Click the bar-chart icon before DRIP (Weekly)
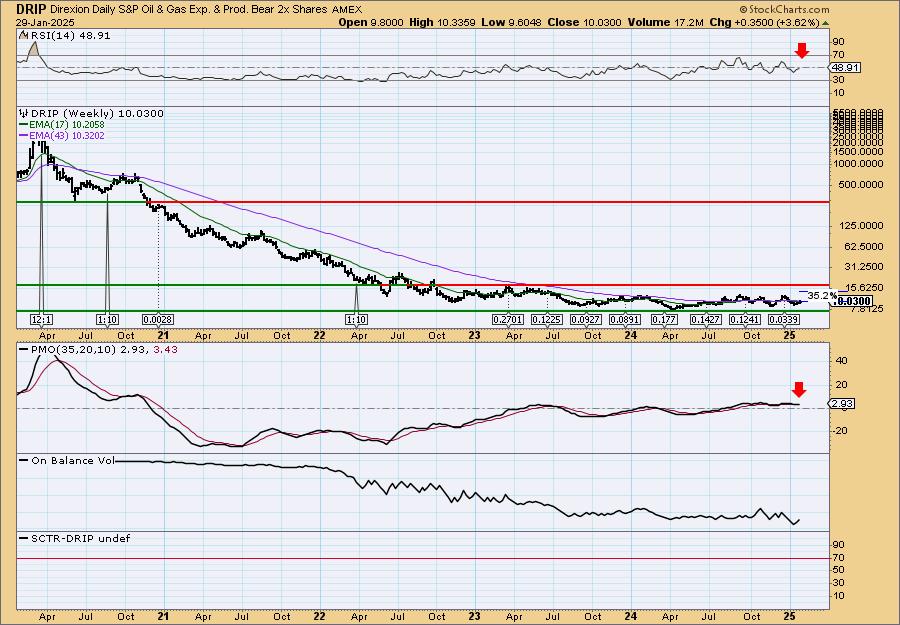The height and width of the screenshot is (625, 900). click(x=23, y=113)
